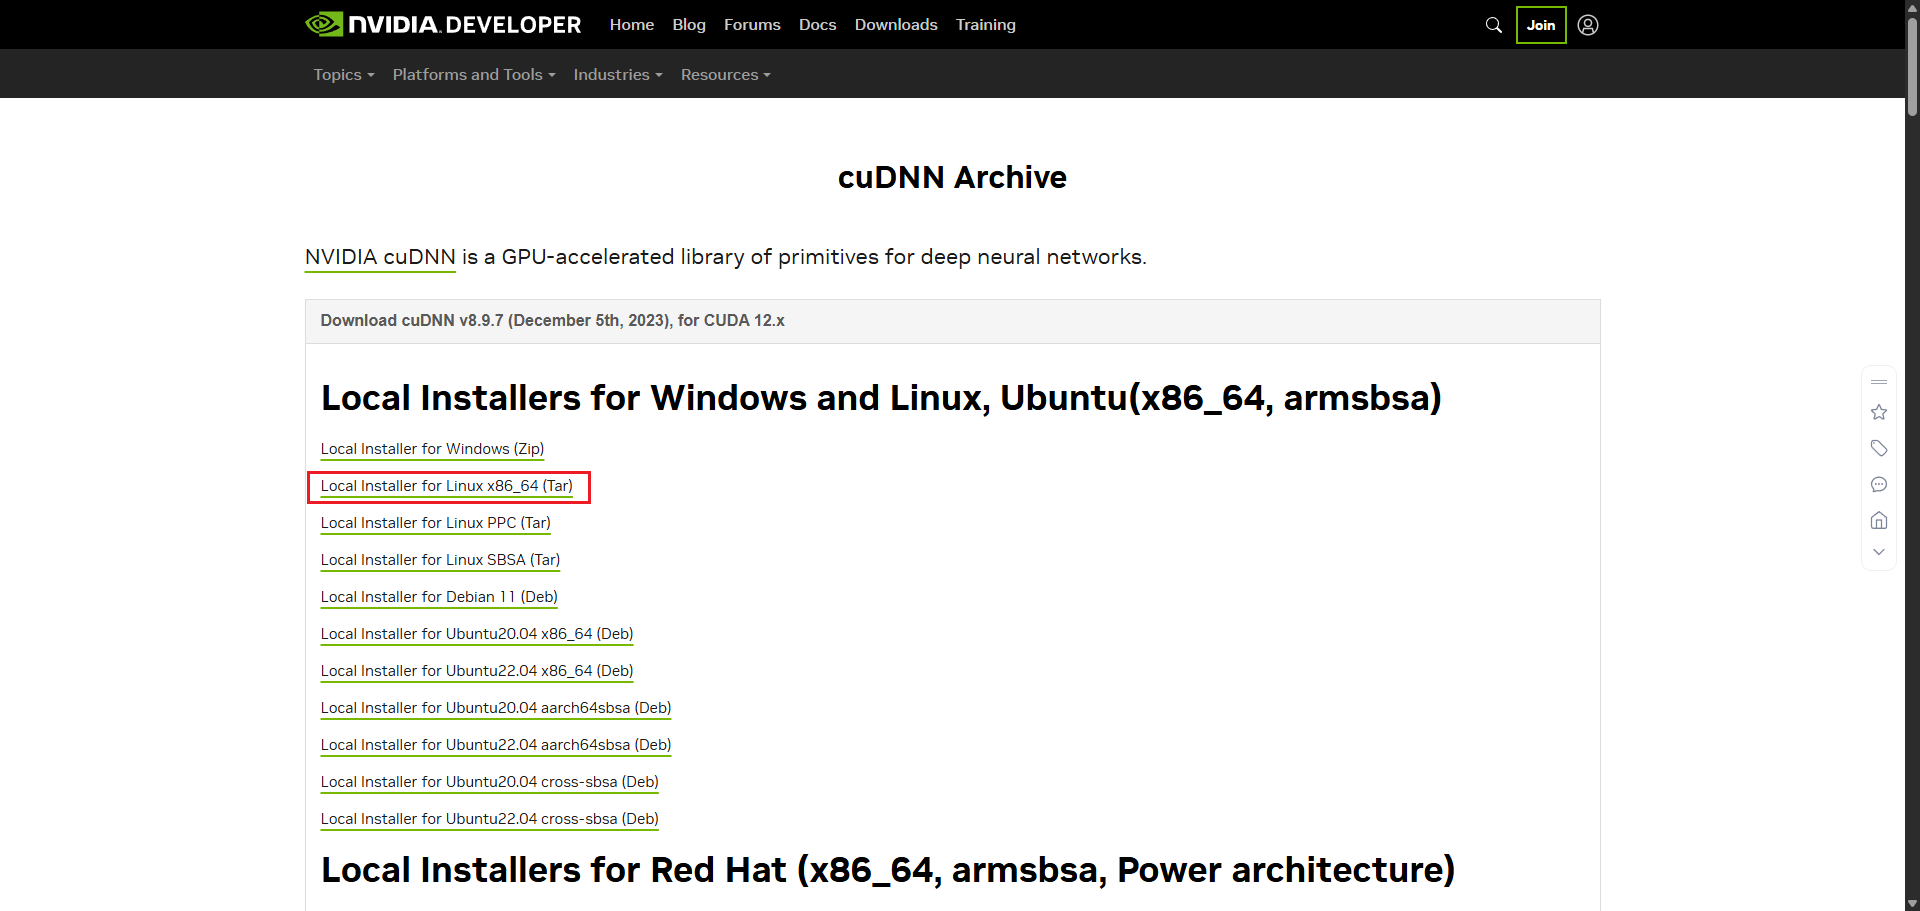
Task: Click the Local Installers for Windows and Linux heading
Action: [x=881, y=398]
